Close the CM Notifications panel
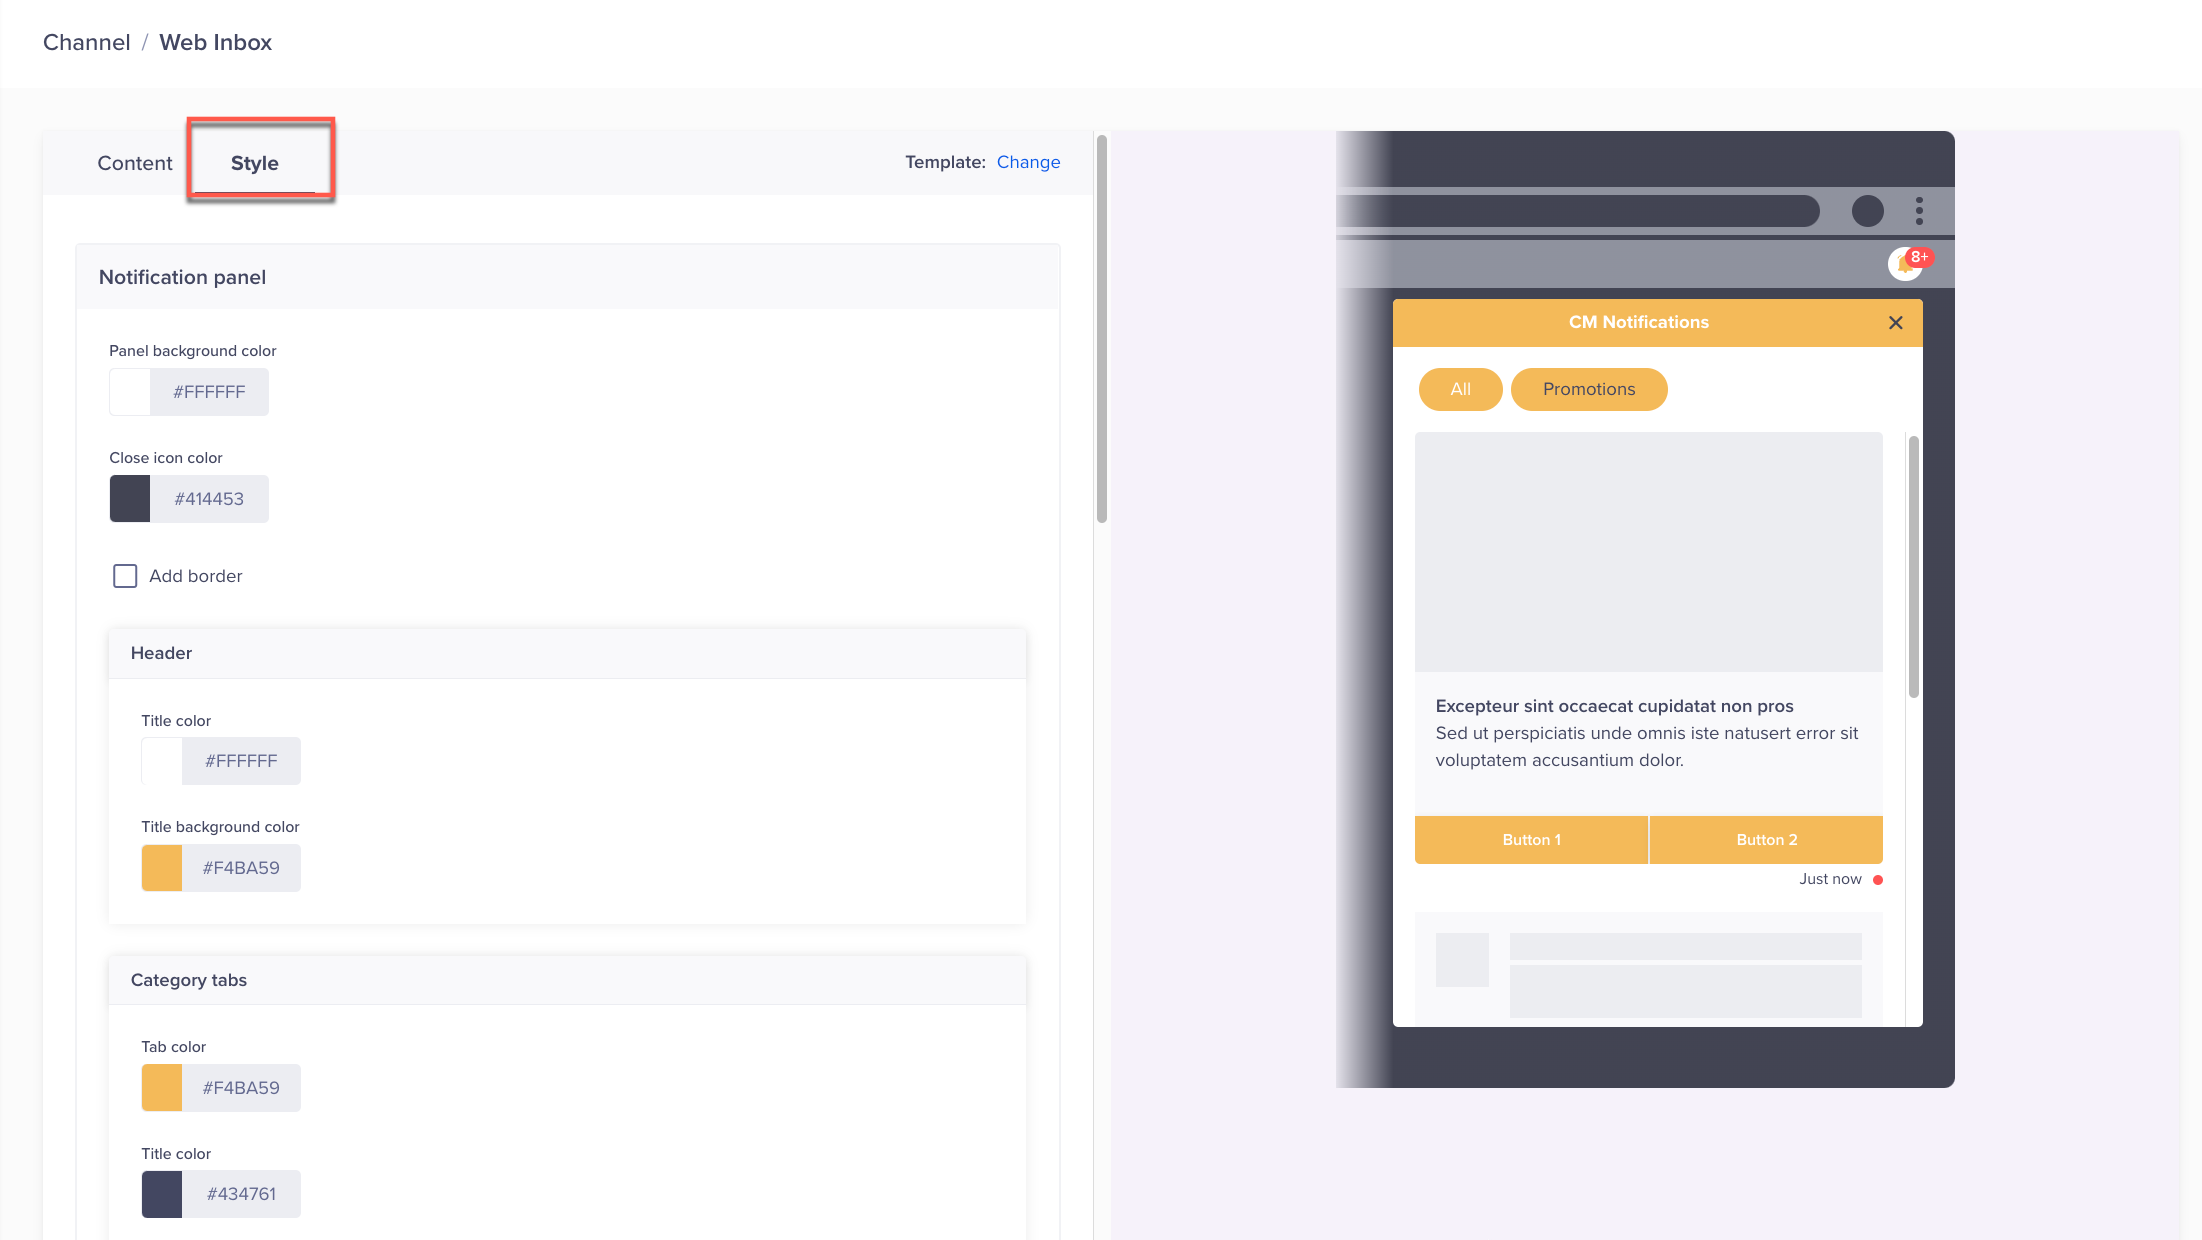The height and width of the screenshot is (1240, 2202). (x=1895, y=322)
